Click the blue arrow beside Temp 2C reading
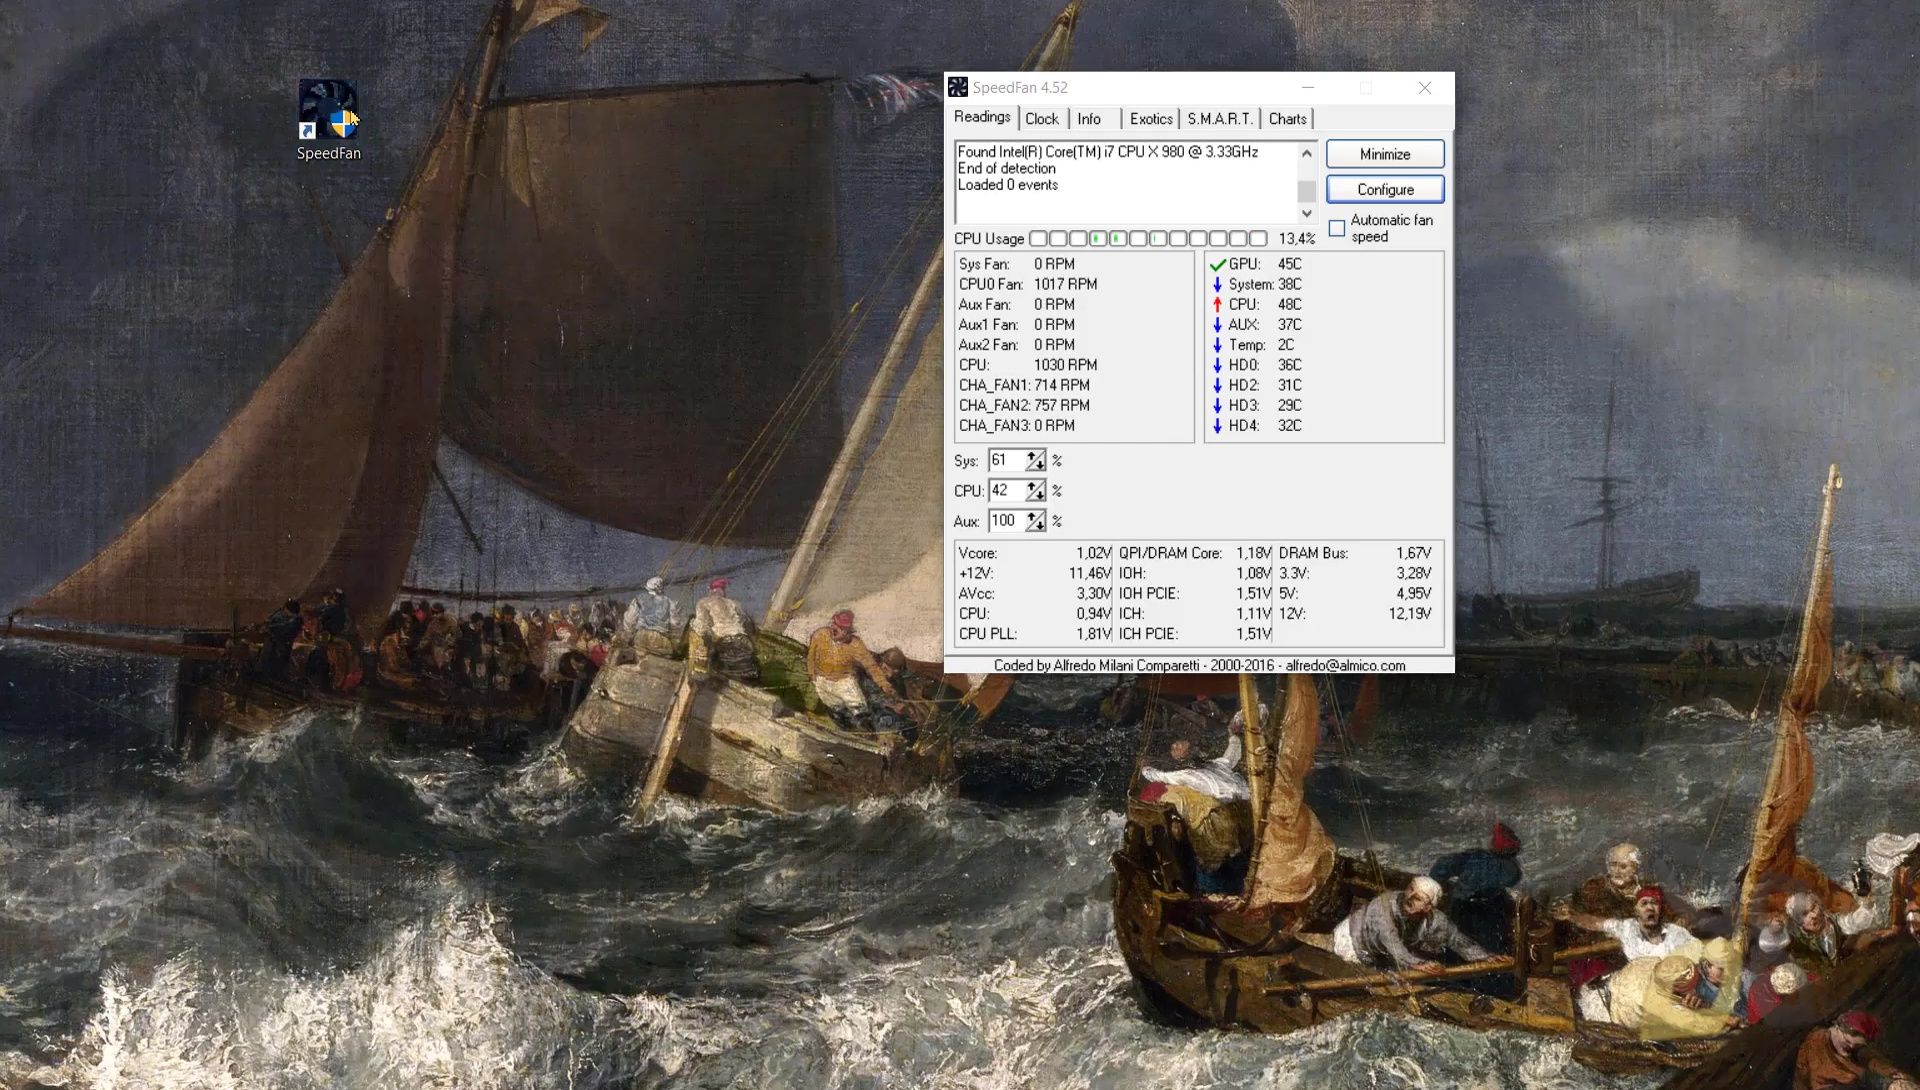The height and width of the screenshot is (1090, 1920). pyautogui.click(x=1218, y=345)
